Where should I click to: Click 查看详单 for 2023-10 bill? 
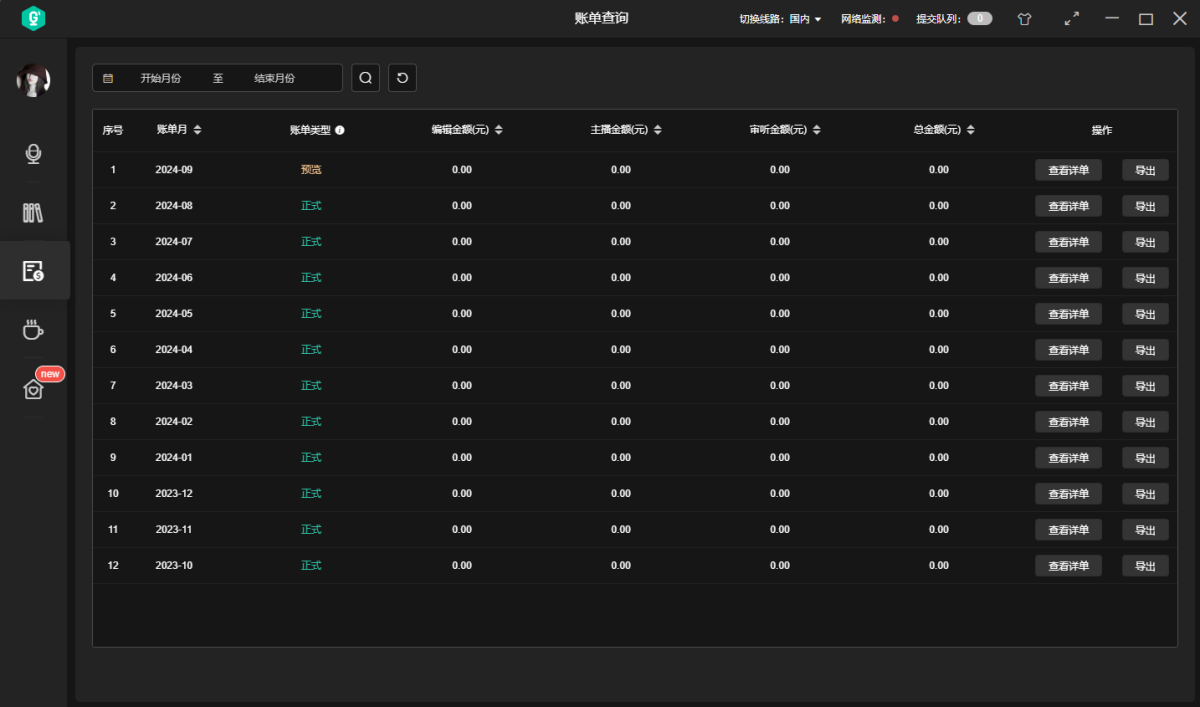(x=1068, y=566)
